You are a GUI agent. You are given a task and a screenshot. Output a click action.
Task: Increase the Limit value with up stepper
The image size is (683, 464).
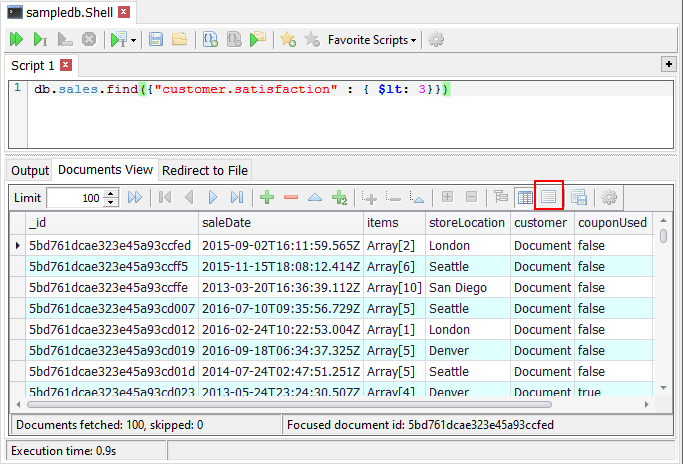[x=112, y=194]
